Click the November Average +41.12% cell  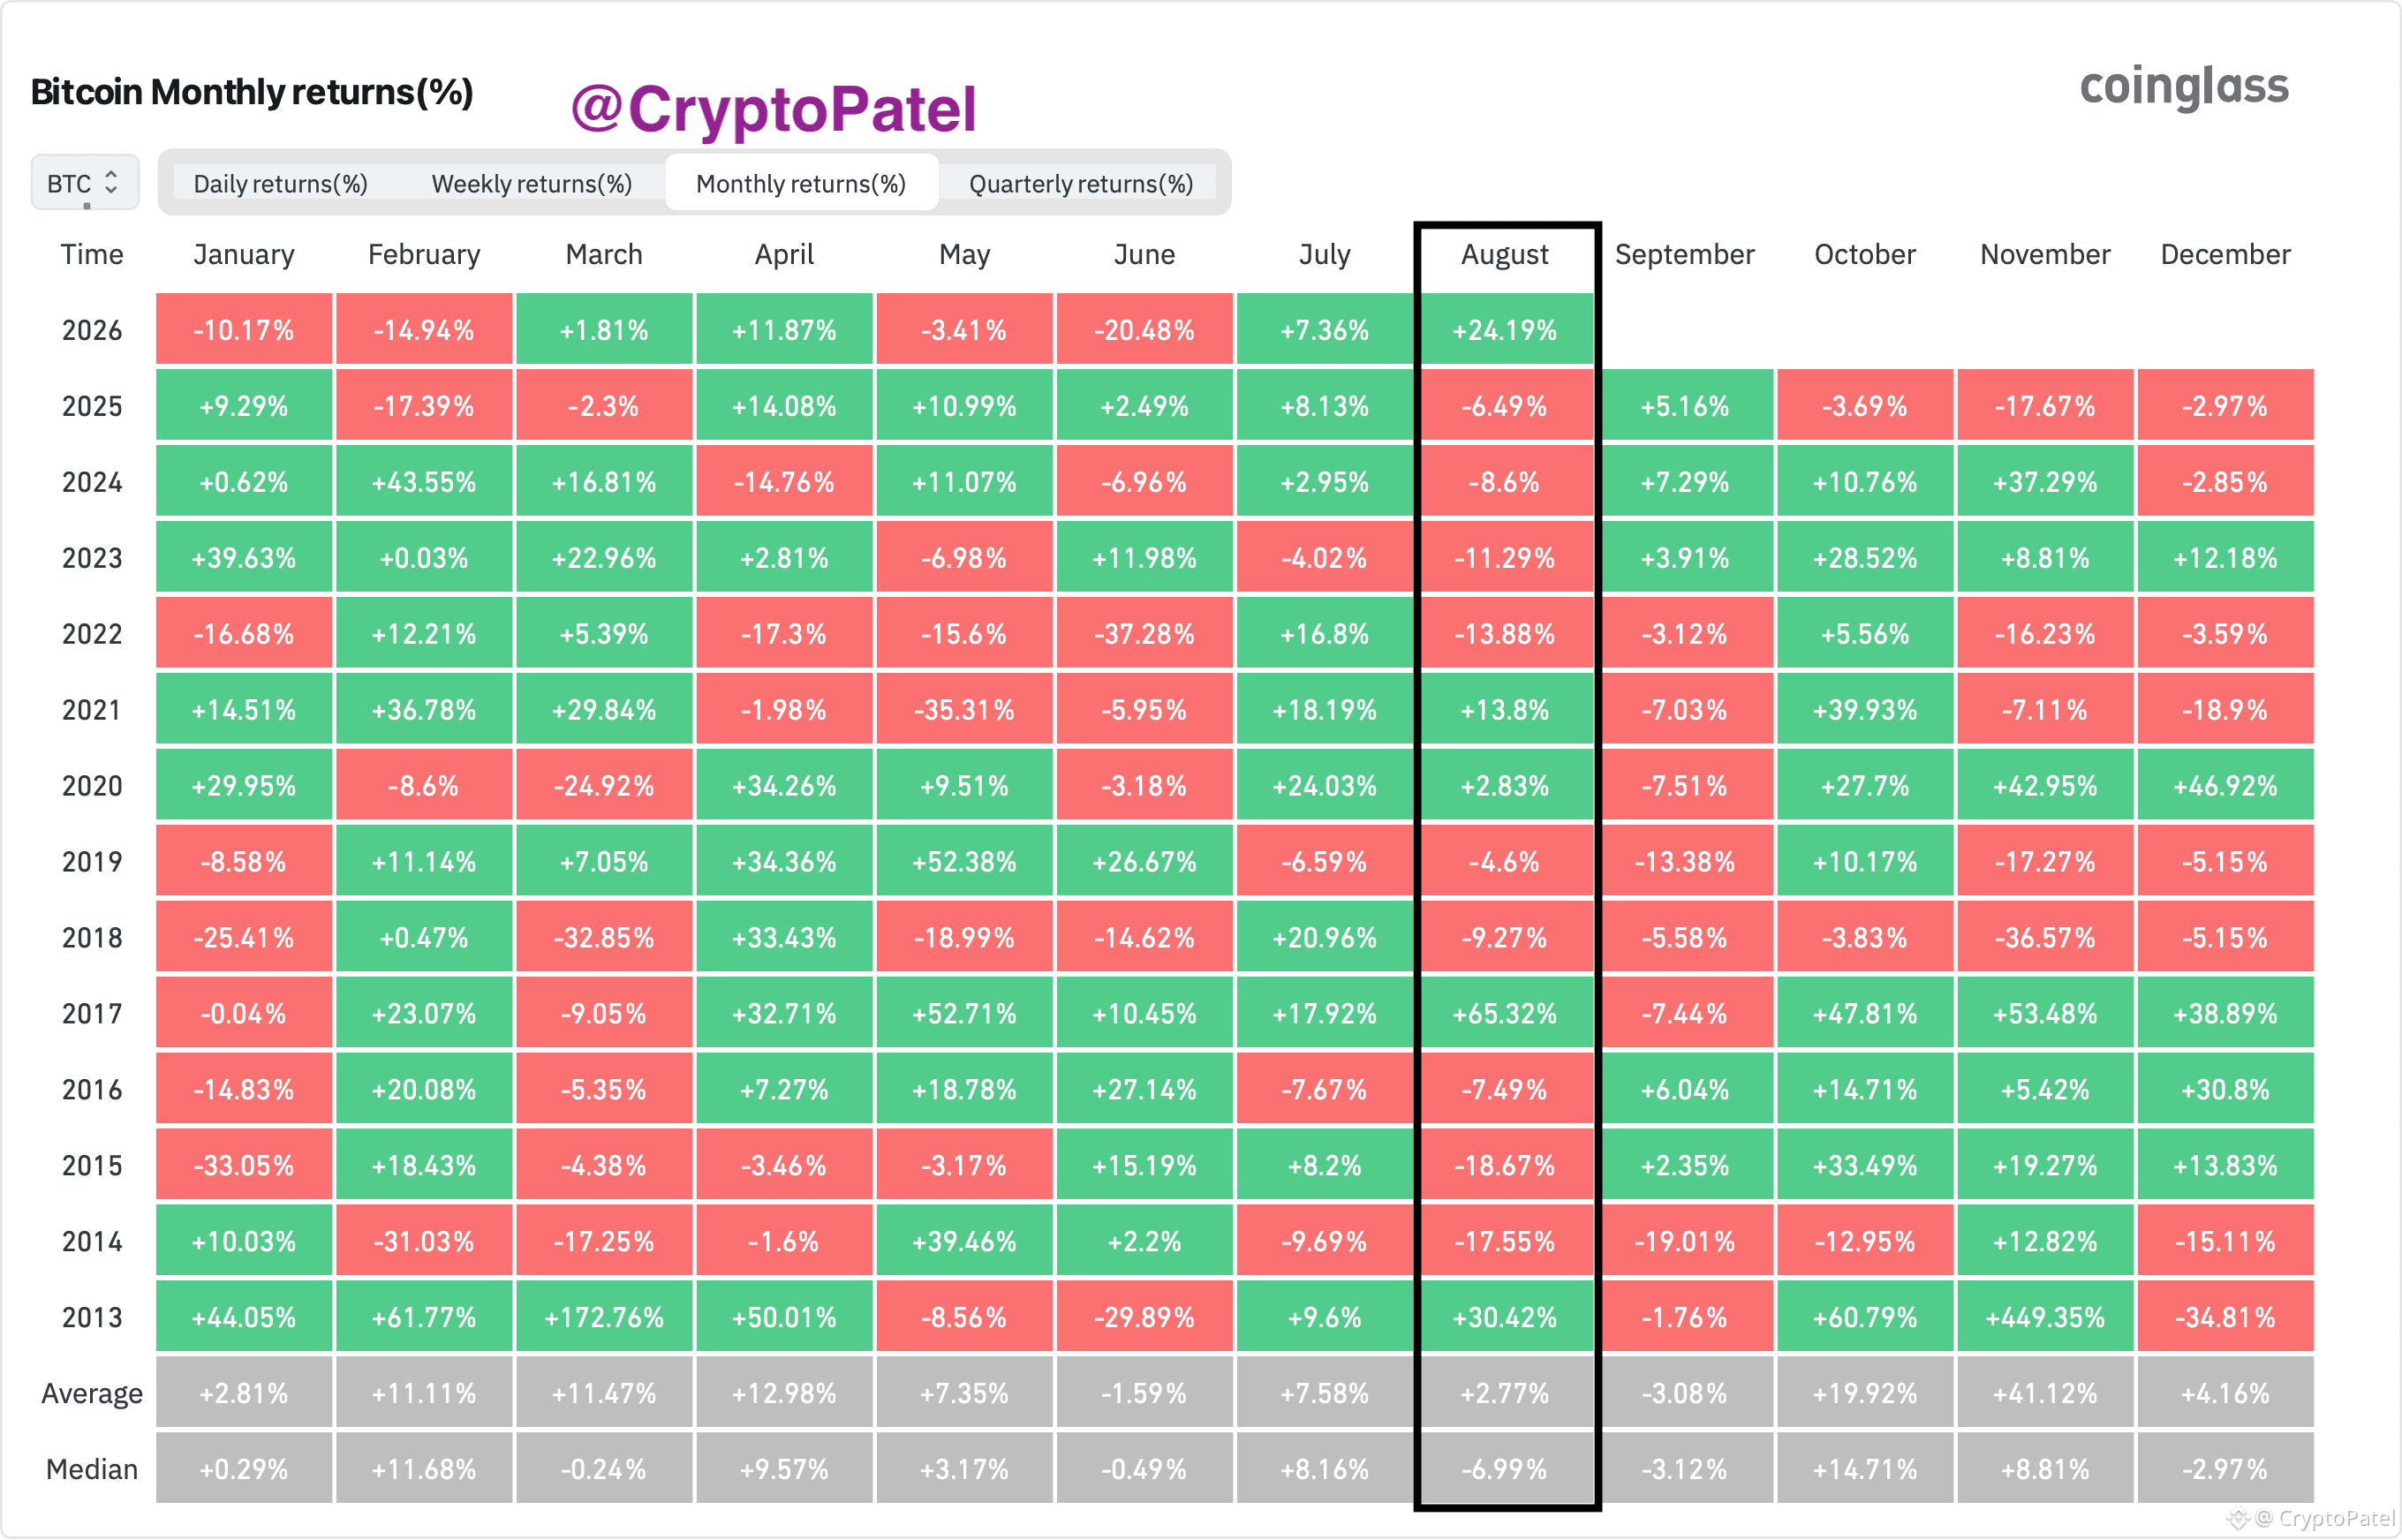[x=2045, y=1393]
